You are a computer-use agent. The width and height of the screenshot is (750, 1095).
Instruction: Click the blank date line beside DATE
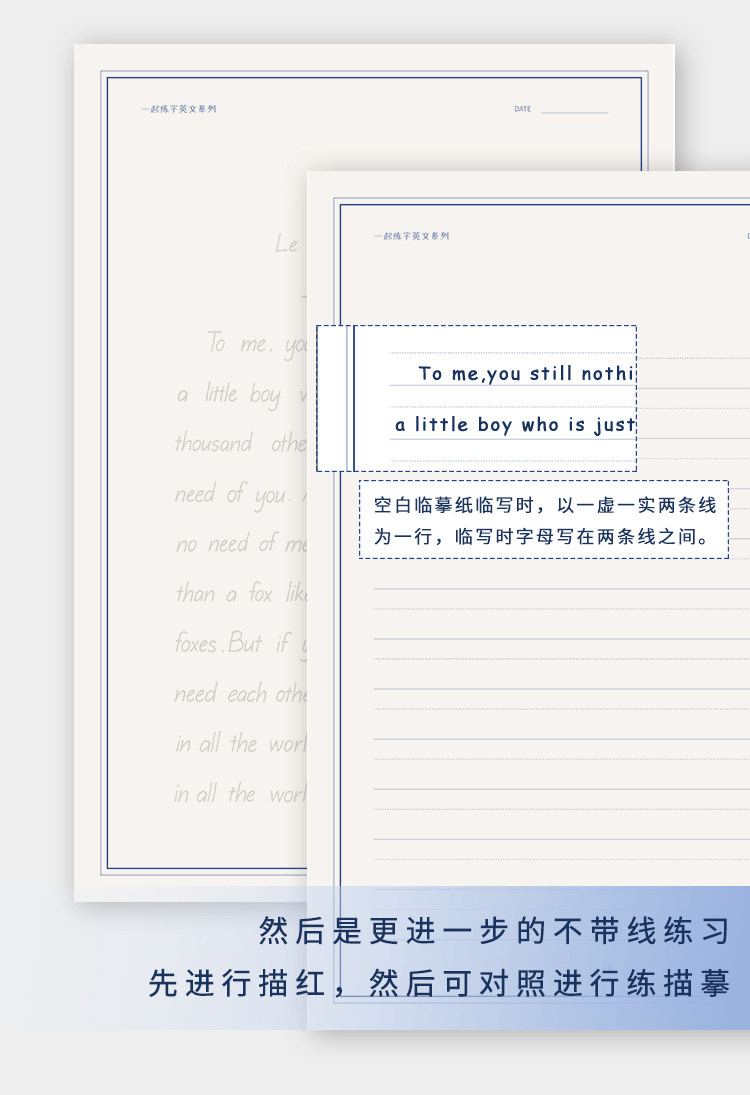click(574, 112)
